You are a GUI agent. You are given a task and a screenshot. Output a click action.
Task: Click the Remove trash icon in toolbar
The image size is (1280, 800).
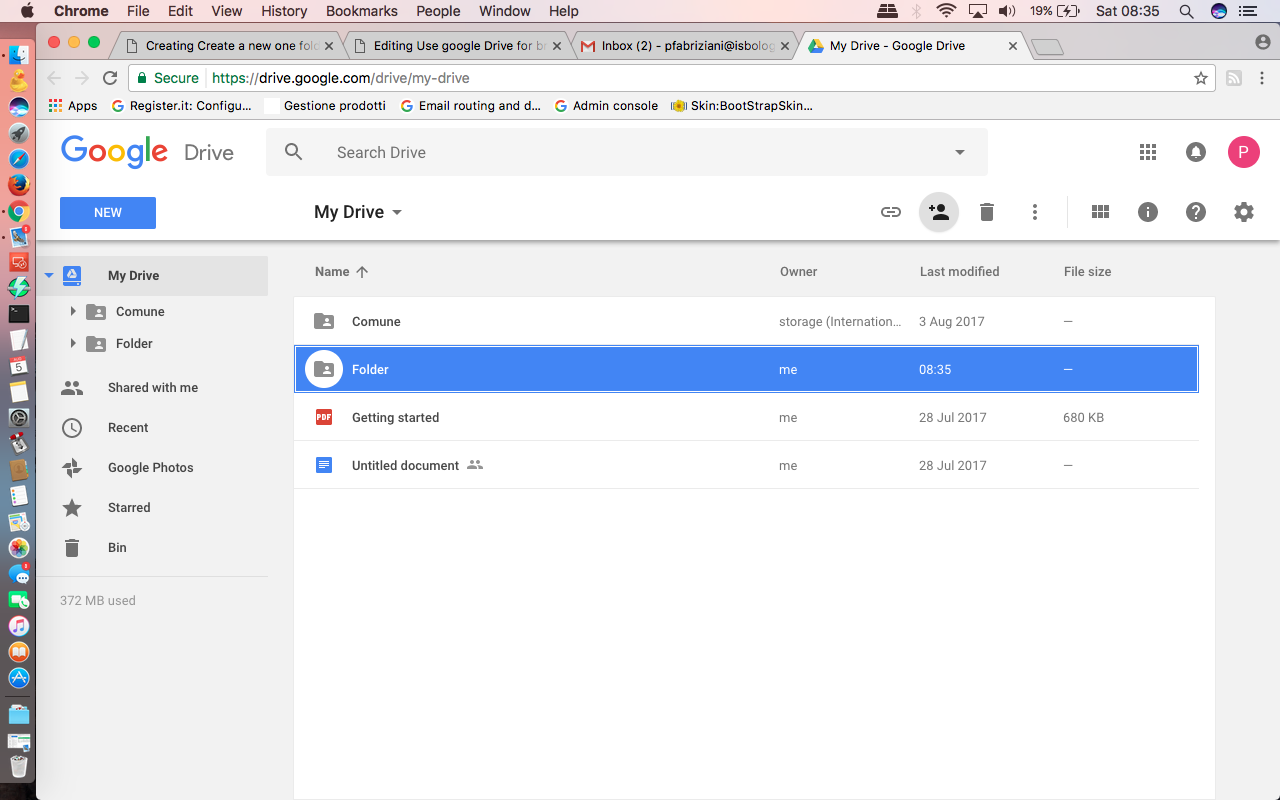pos(987,212)
